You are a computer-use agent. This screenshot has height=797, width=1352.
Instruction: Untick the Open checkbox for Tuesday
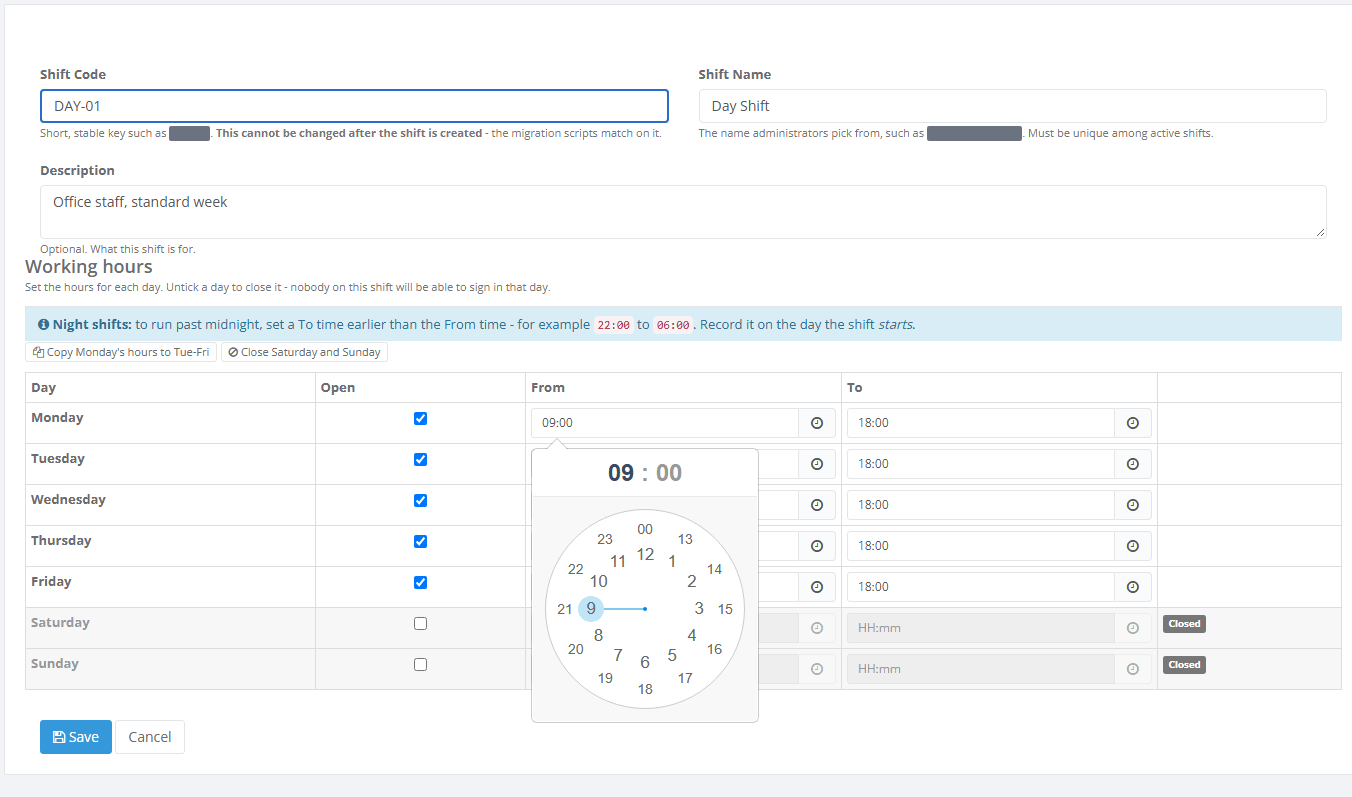pyautogui.click(x=420, y=459)
